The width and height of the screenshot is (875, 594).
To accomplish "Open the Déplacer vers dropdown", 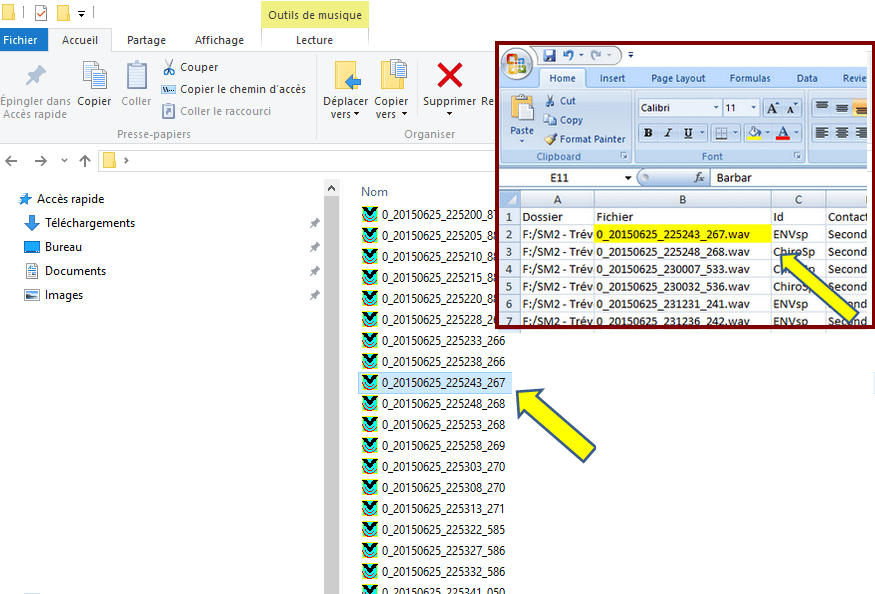I will coord(346,114).
